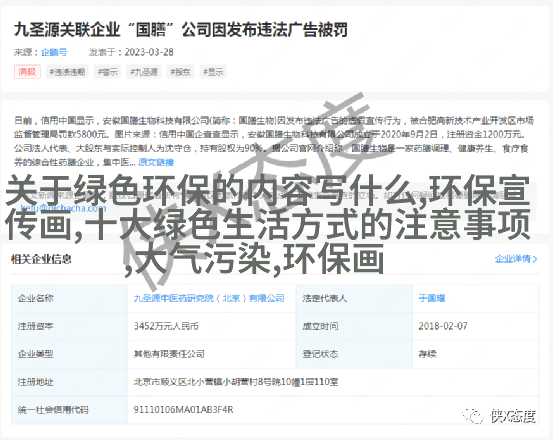553x440 pixels.
Task: Click the 3452万元人民币 value cell
Action: click(211, 326)
